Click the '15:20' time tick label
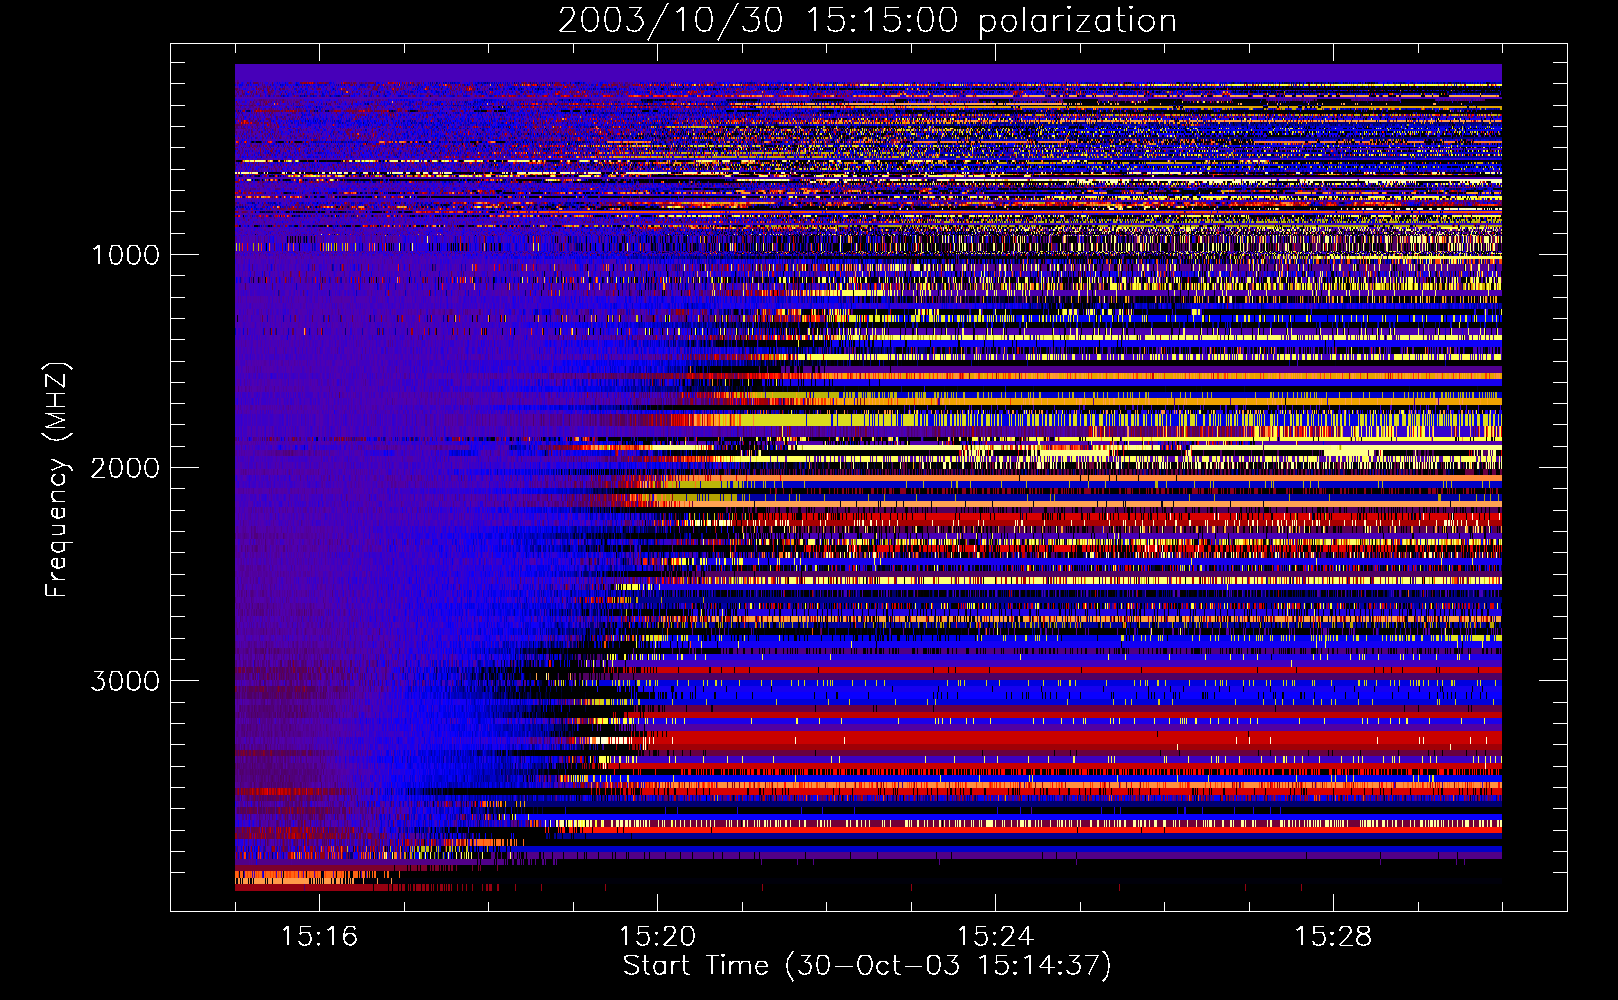The width and height of the screenshot is (1618, 1000). tap(657, 936)
